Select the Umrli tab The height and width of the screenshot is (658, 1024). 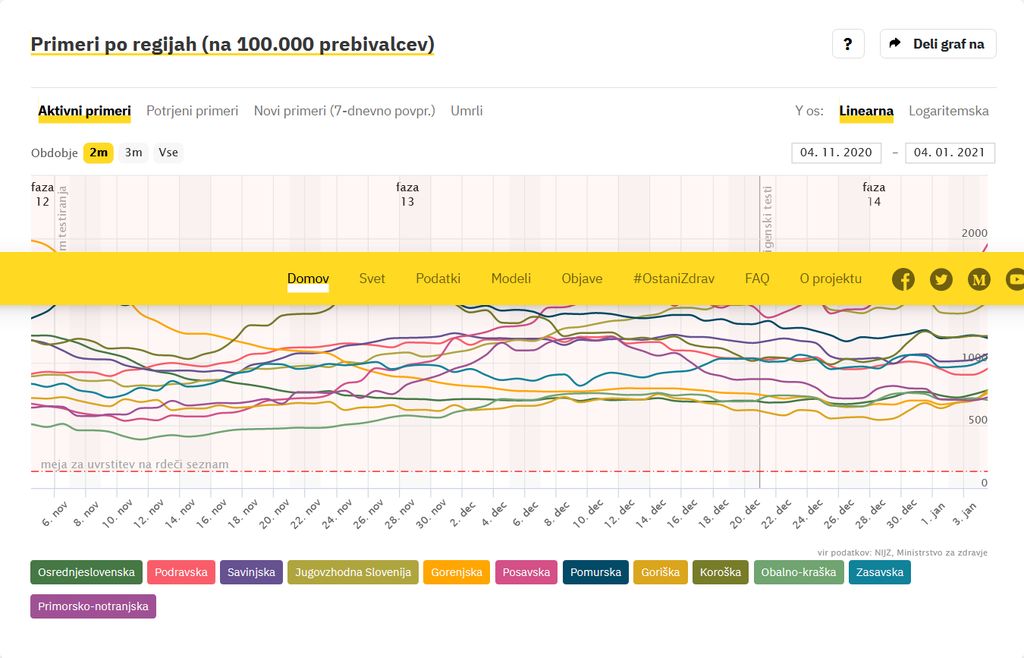click(466, 111)
